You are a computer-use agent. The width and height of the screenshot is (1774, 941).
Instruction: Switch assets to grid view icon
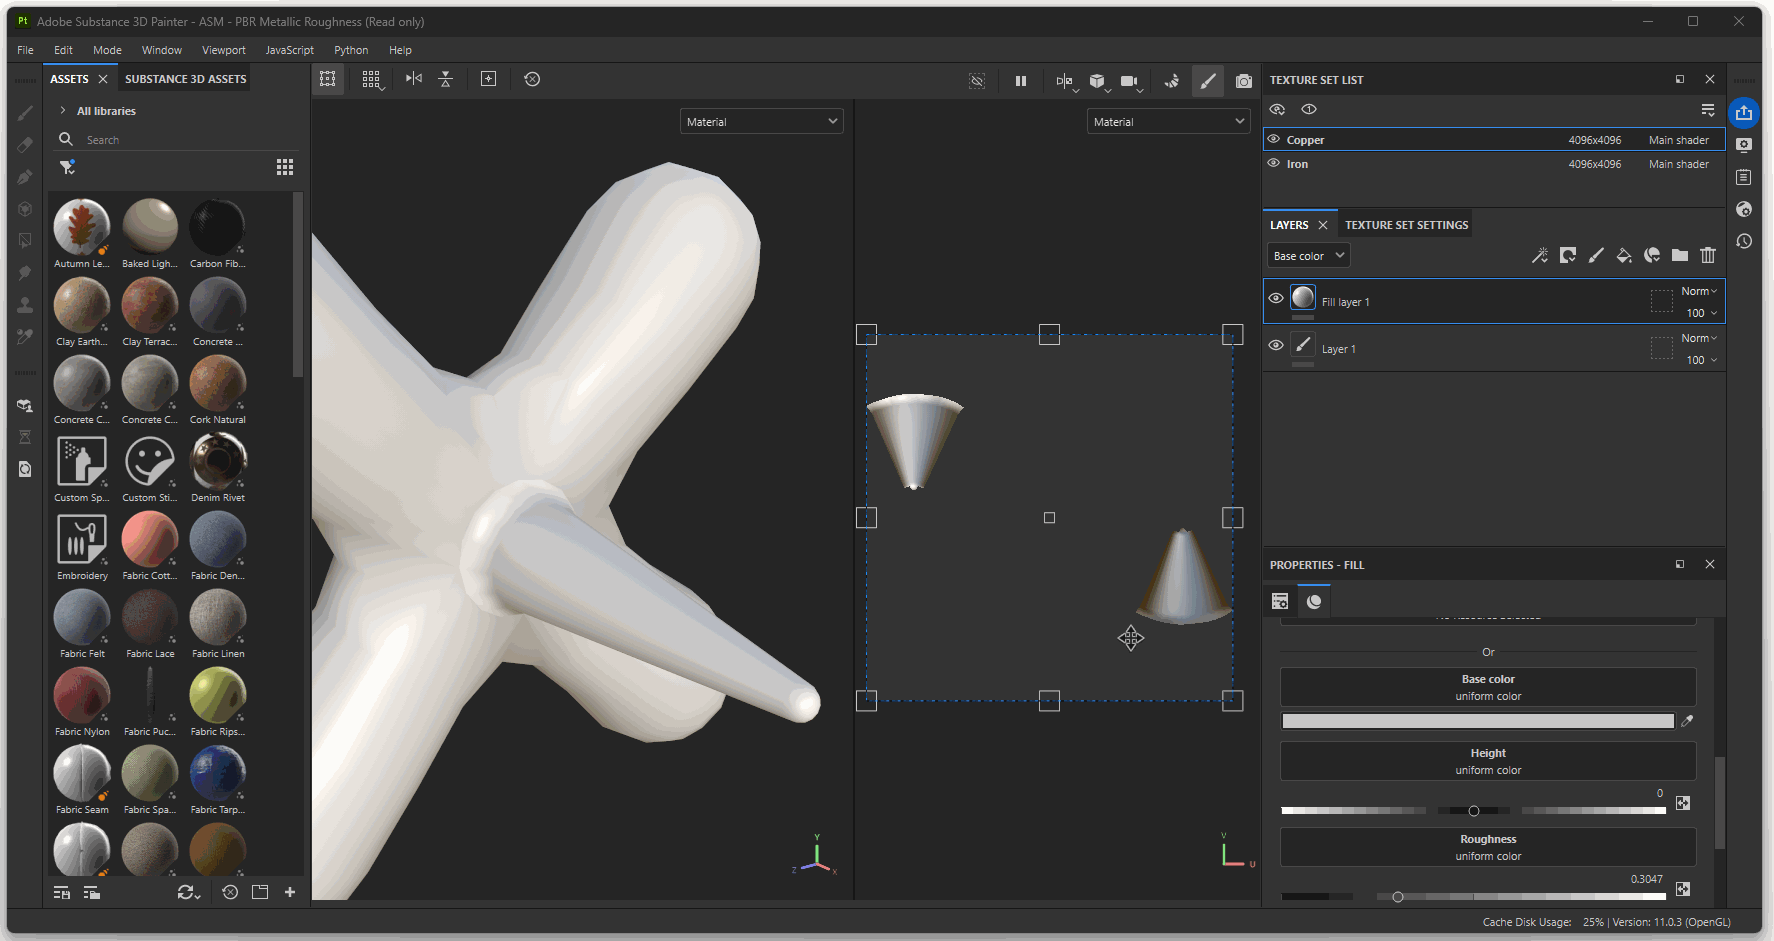[x=285, y=167]
